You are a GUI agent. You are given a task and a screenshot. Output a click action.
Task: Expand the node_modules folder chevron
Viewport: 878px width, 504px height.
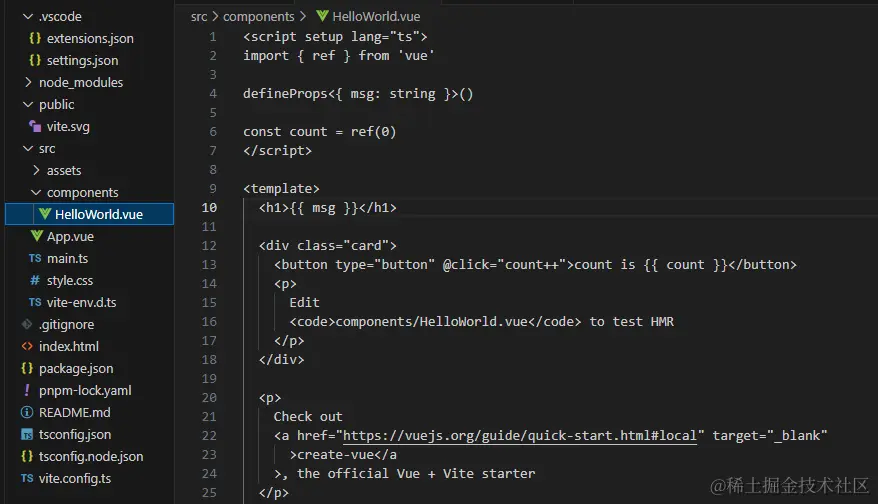27,82
